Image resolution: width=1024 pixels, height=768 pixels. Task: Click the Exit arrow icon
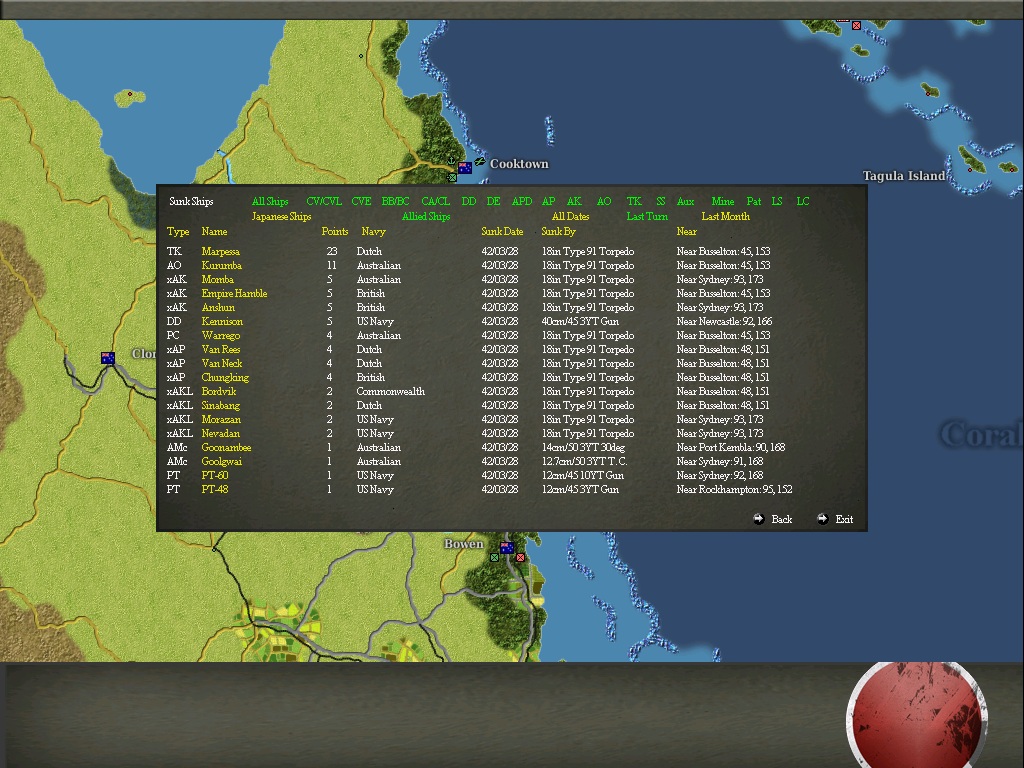822,519
